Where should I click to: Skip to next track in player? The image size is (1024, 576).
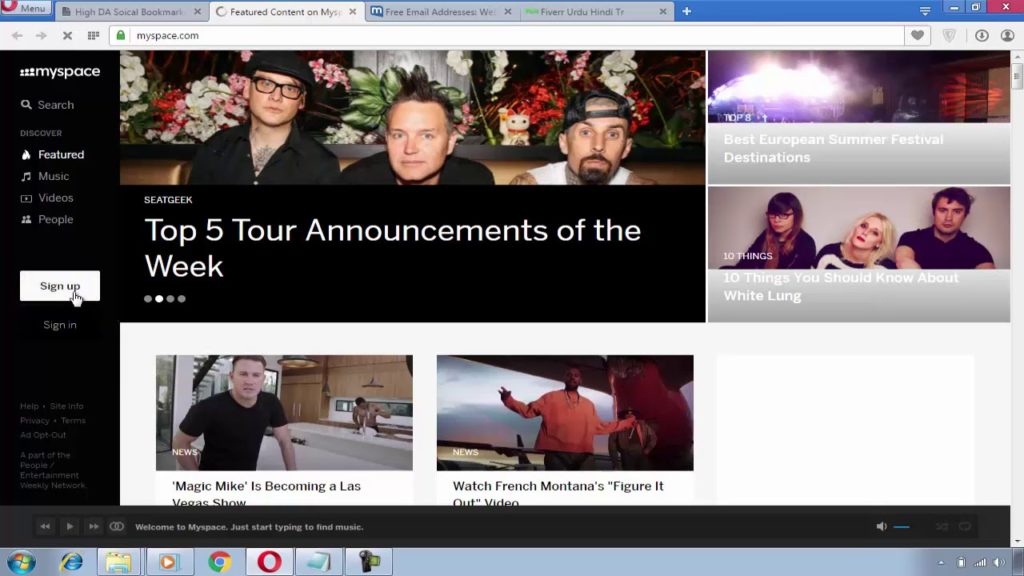pos(93,526)
